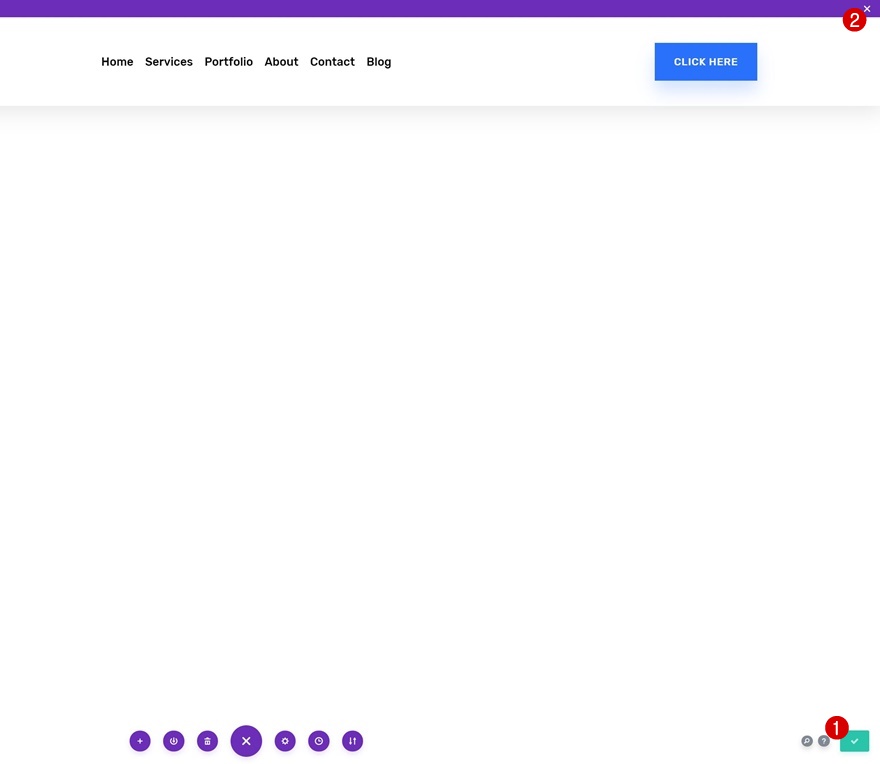Screen dimensions: 880x764
Task: Open editing history clock icon
Action: pyautogui.click(x=319, y=741)
